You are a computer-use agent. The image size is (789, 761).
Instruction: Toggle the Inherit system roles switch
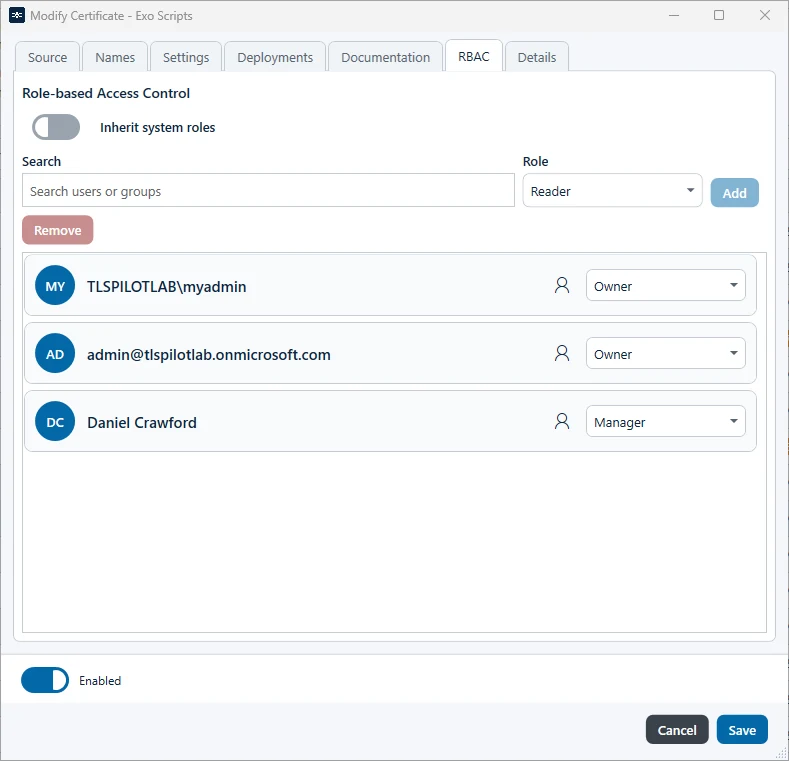point(56,127)
